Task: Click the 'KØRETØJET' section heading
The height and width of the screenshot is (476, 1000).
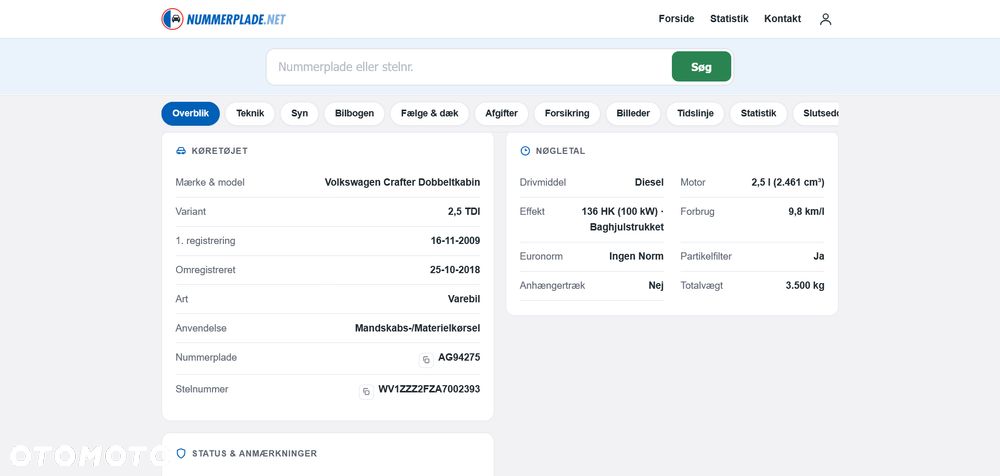Action: (220, 151)
